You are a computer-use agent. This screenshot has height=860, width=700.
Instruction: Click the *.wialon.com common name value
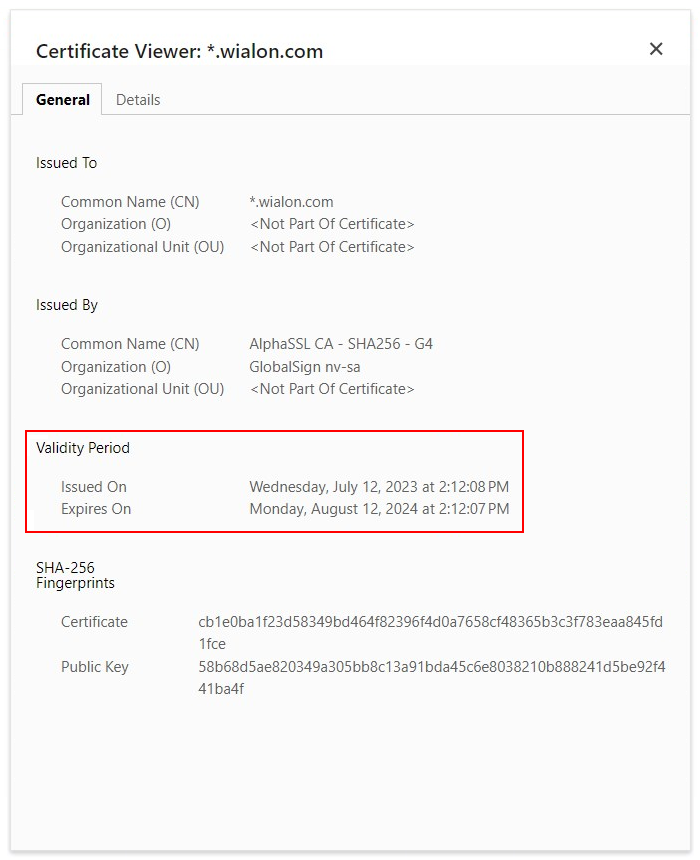[x=291, y=202]
